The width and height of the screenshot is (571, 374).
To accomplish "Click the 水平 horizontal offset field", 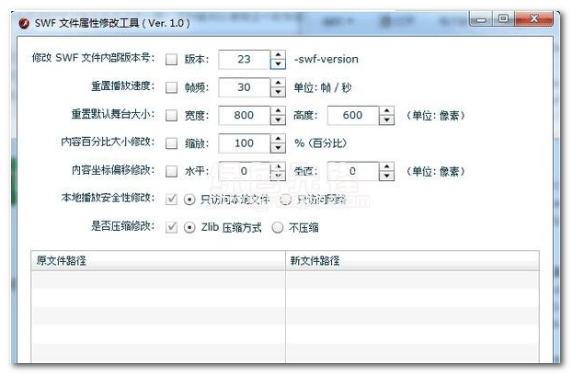I will (x=244, y=171).
